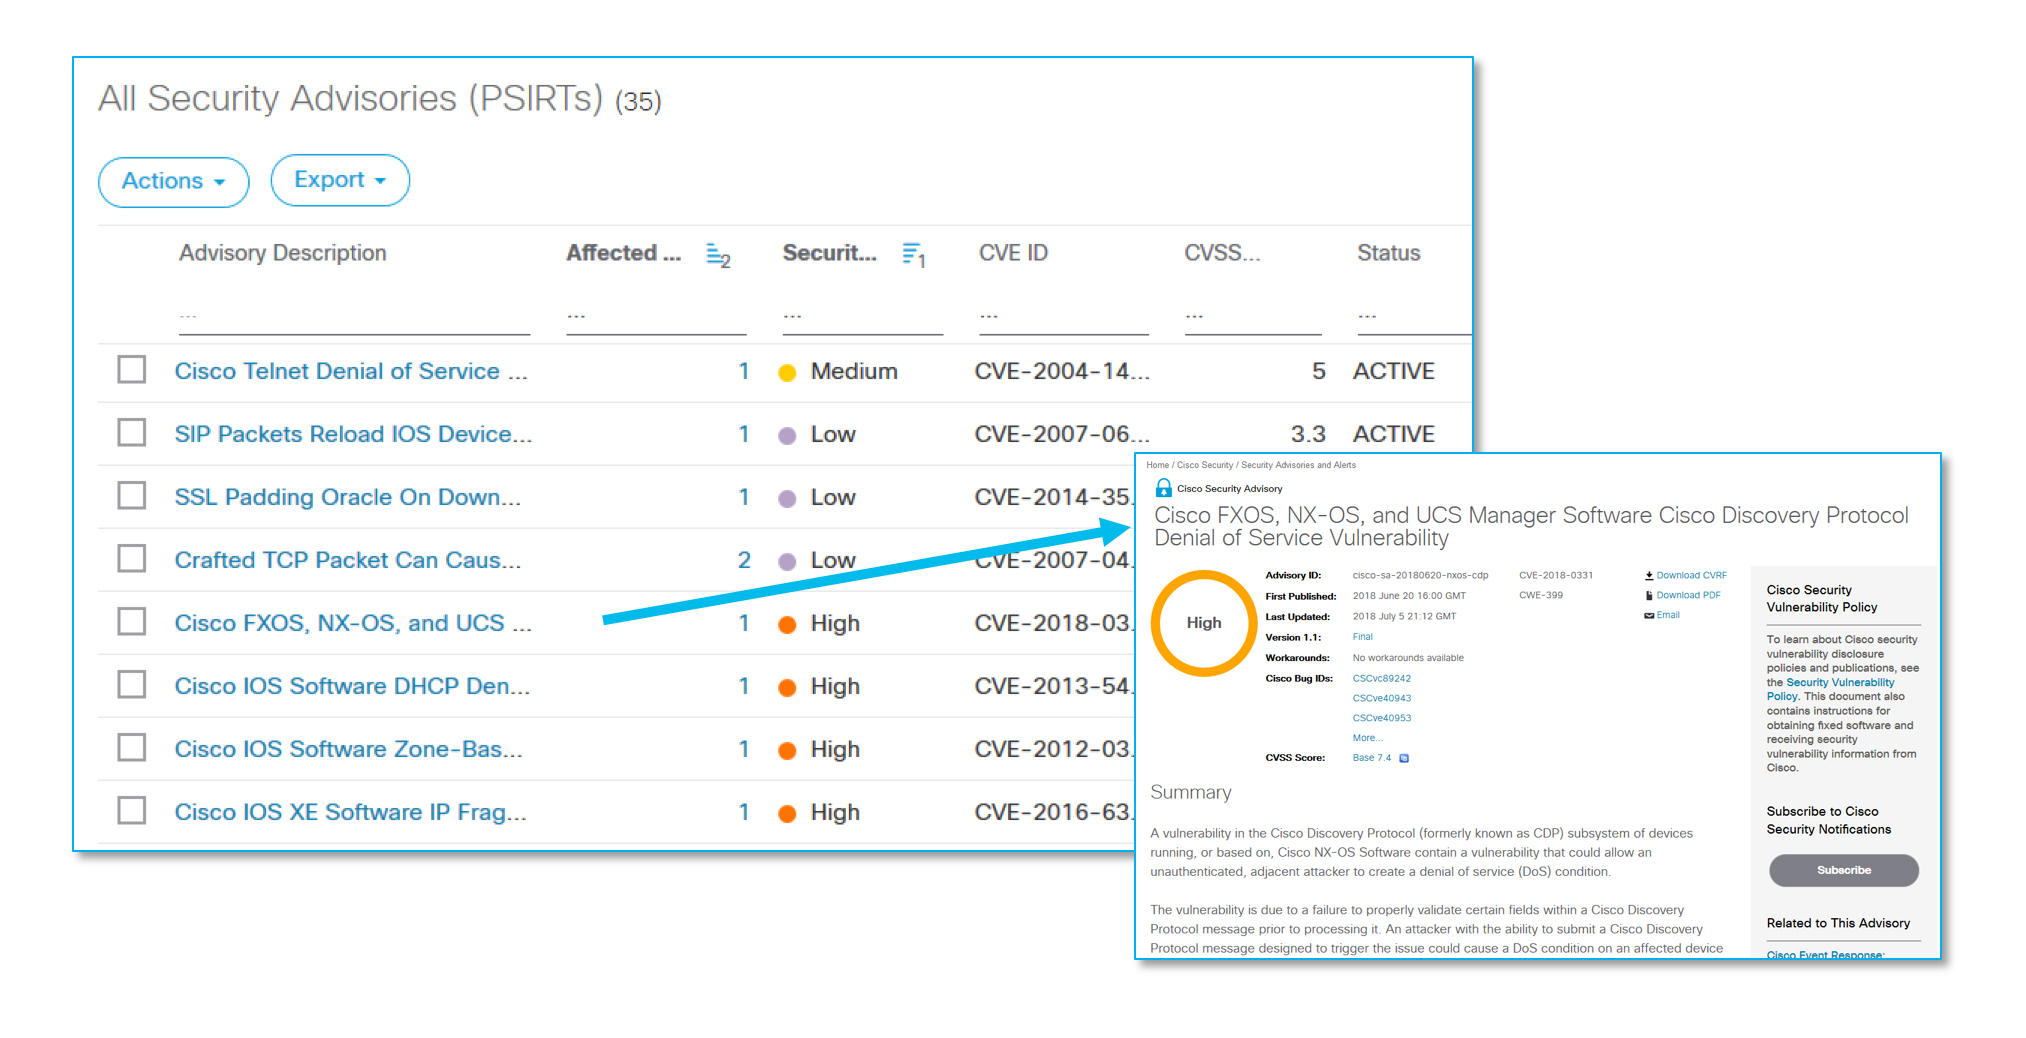Viewport: 2026px width, 1038px height.
Task: Select the SSL Padding Oracle row checkbox
Action: 132,496
